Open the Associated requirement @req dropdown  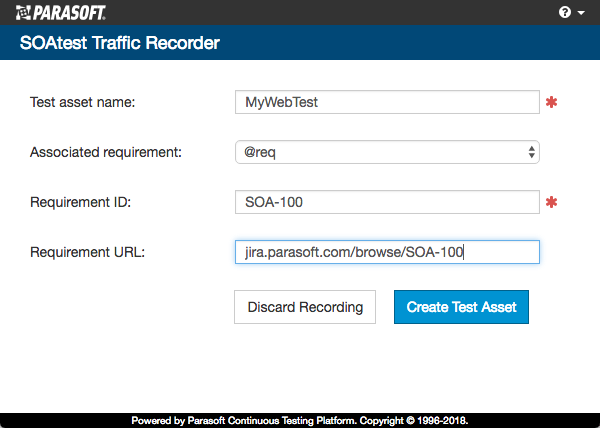point(387,152)
